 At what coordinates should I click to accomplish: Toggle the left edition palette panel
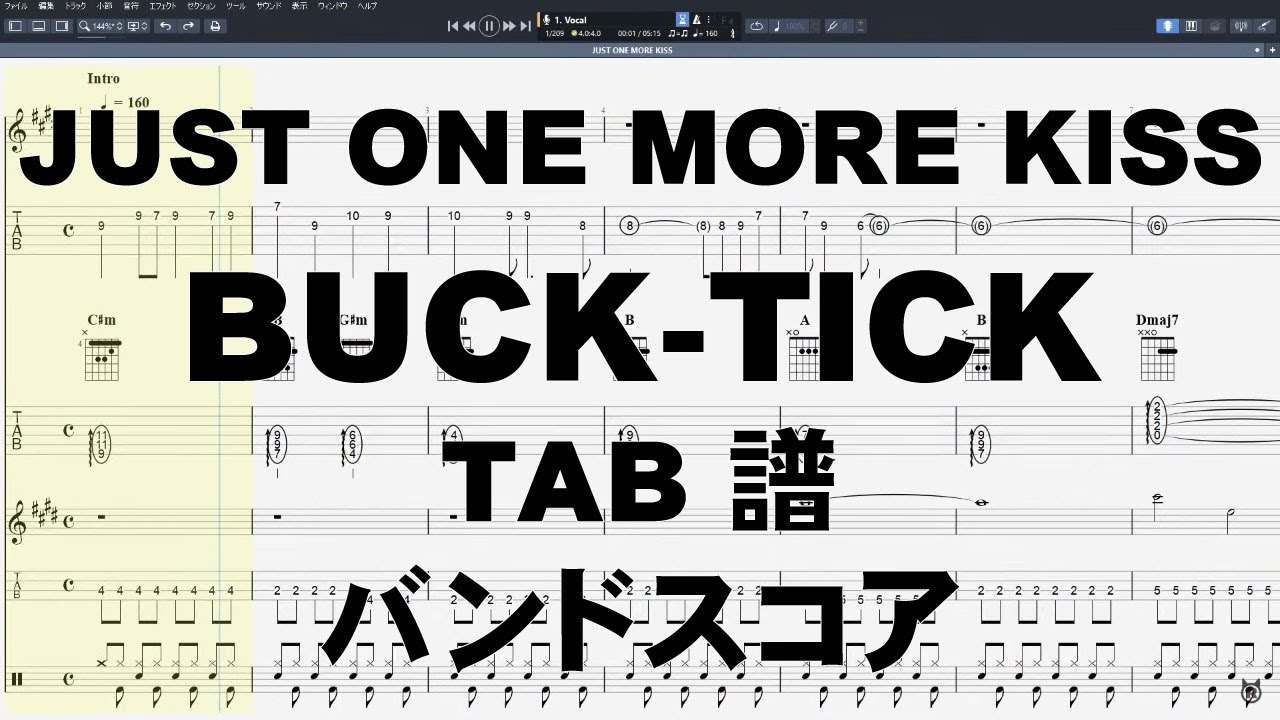tap(15, 26)
